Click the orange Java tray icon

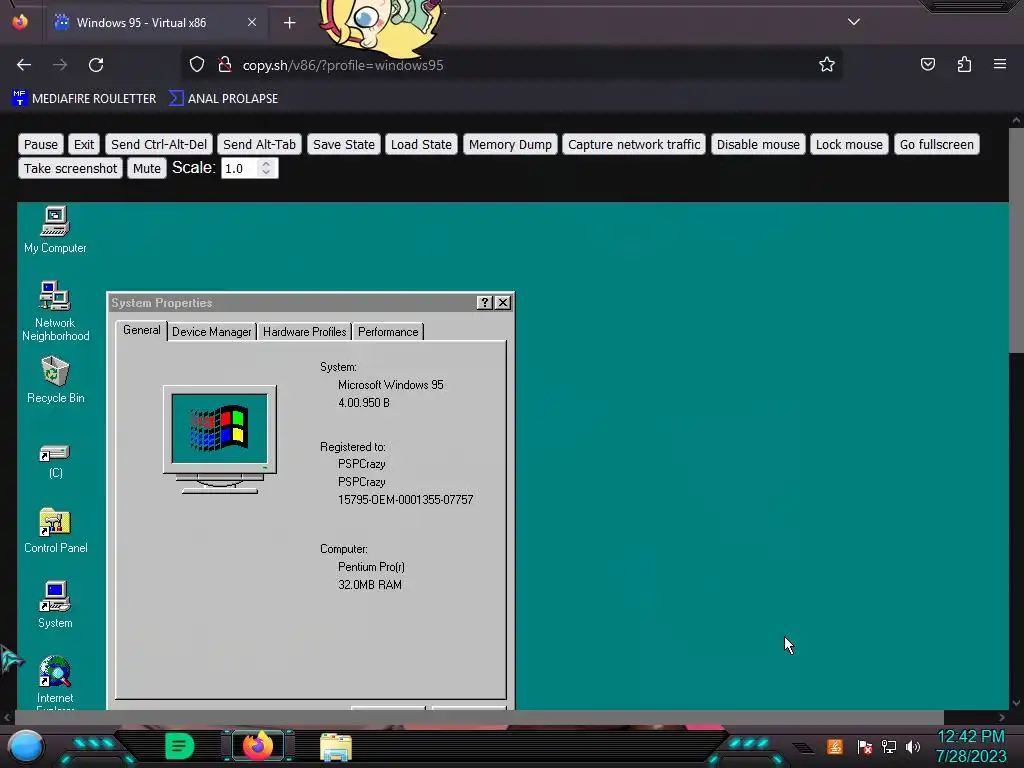(x=835, y=746)
